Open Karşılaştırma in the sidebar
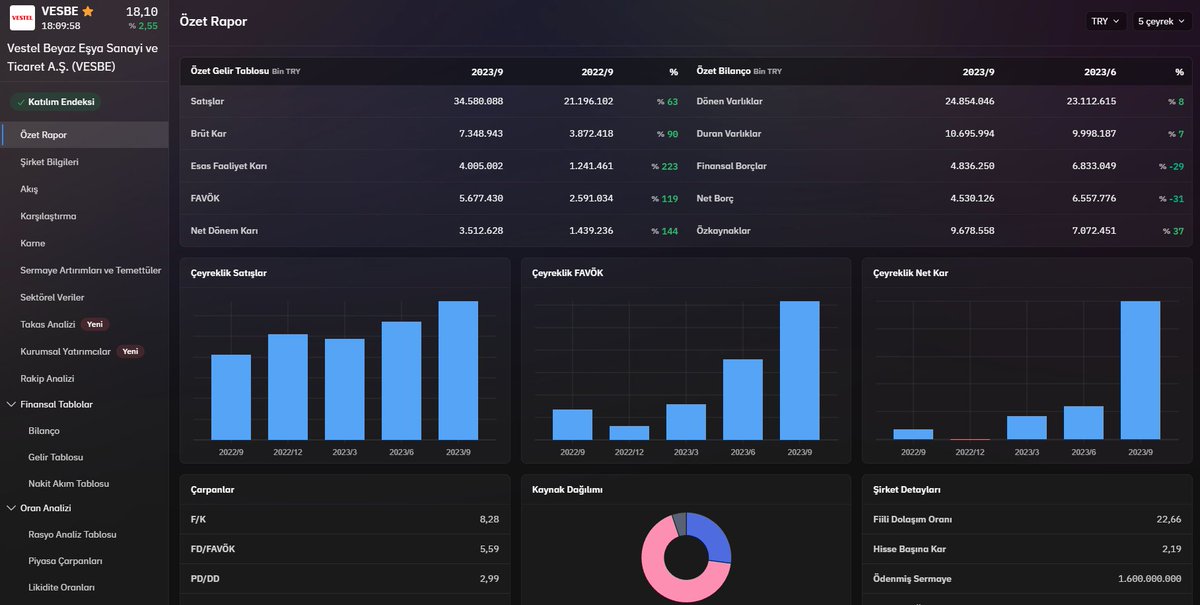This screenshot has height=605, width=1200. tap(48, 216)
